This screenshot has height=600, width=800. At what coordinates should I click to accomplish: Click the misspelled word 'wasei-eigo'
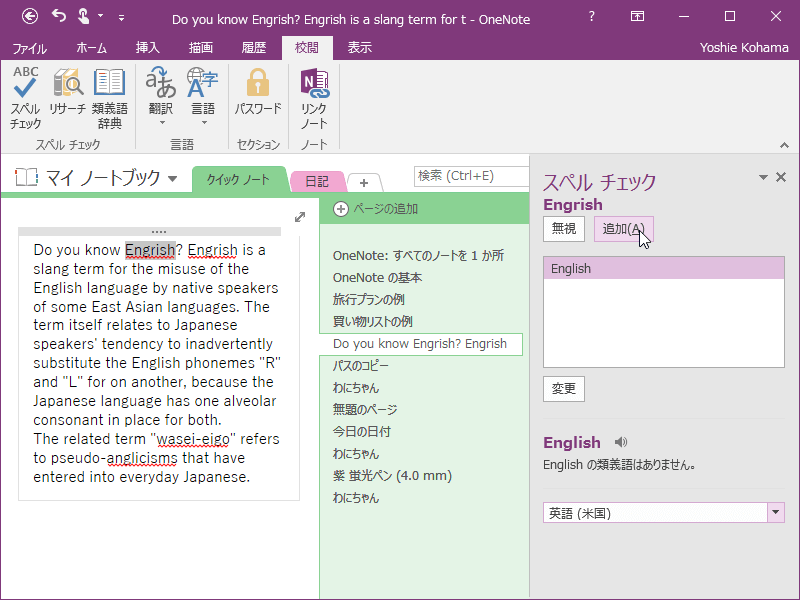pyautogui.click(x=193, y=439)
